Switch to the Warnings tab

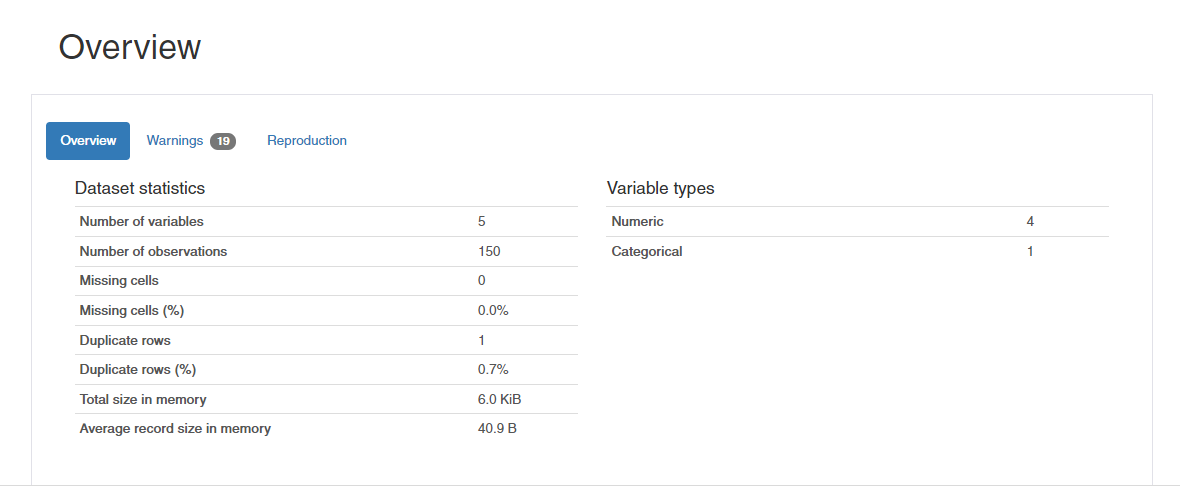point(191,141)
